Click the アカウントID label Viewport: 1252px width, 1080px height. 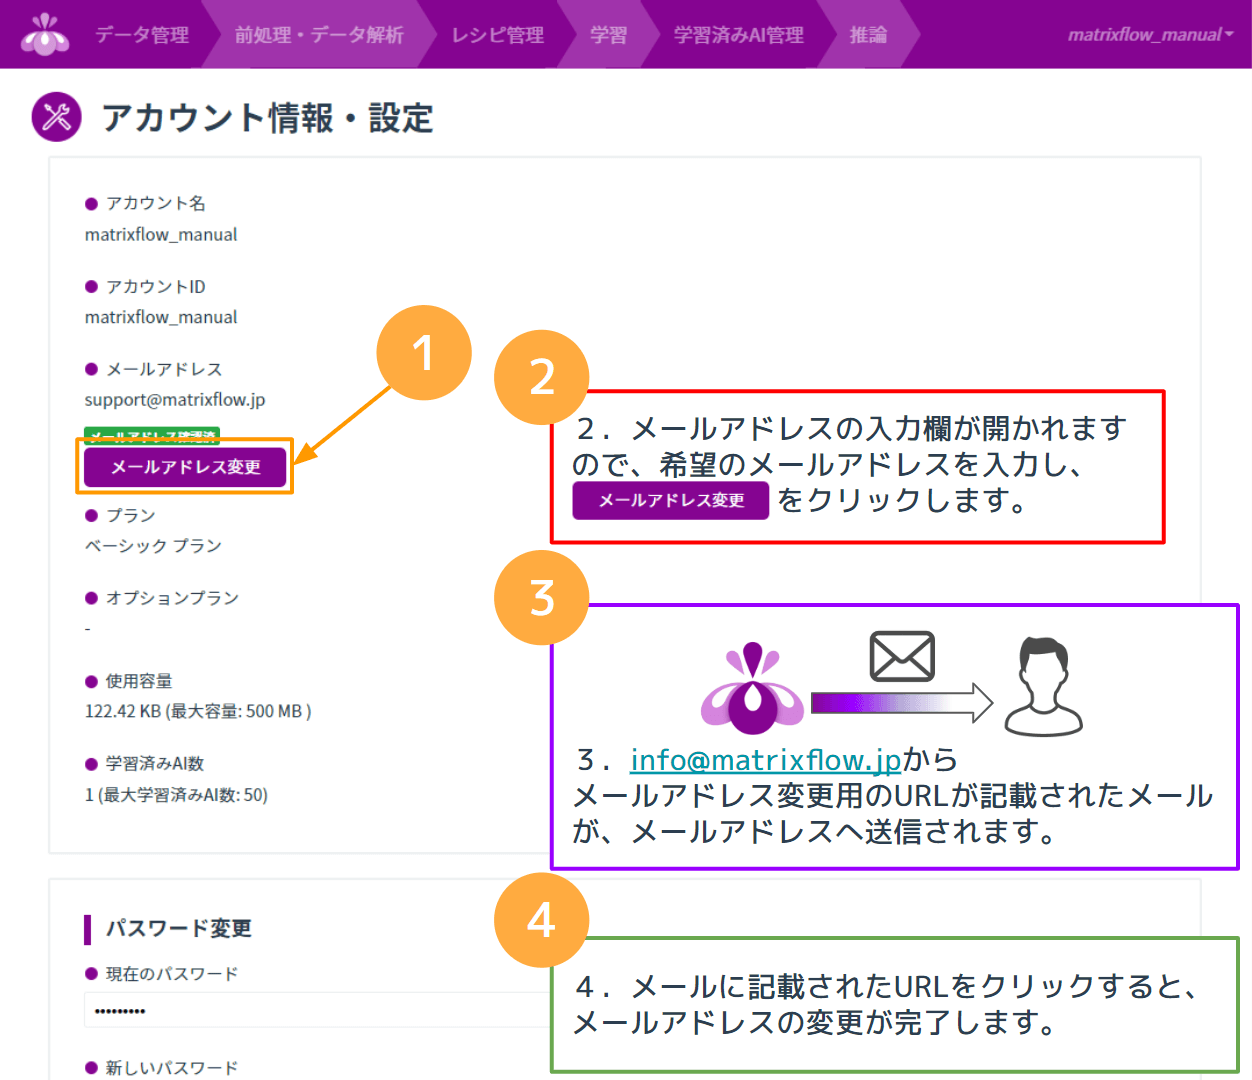click(x=156, y=287)
